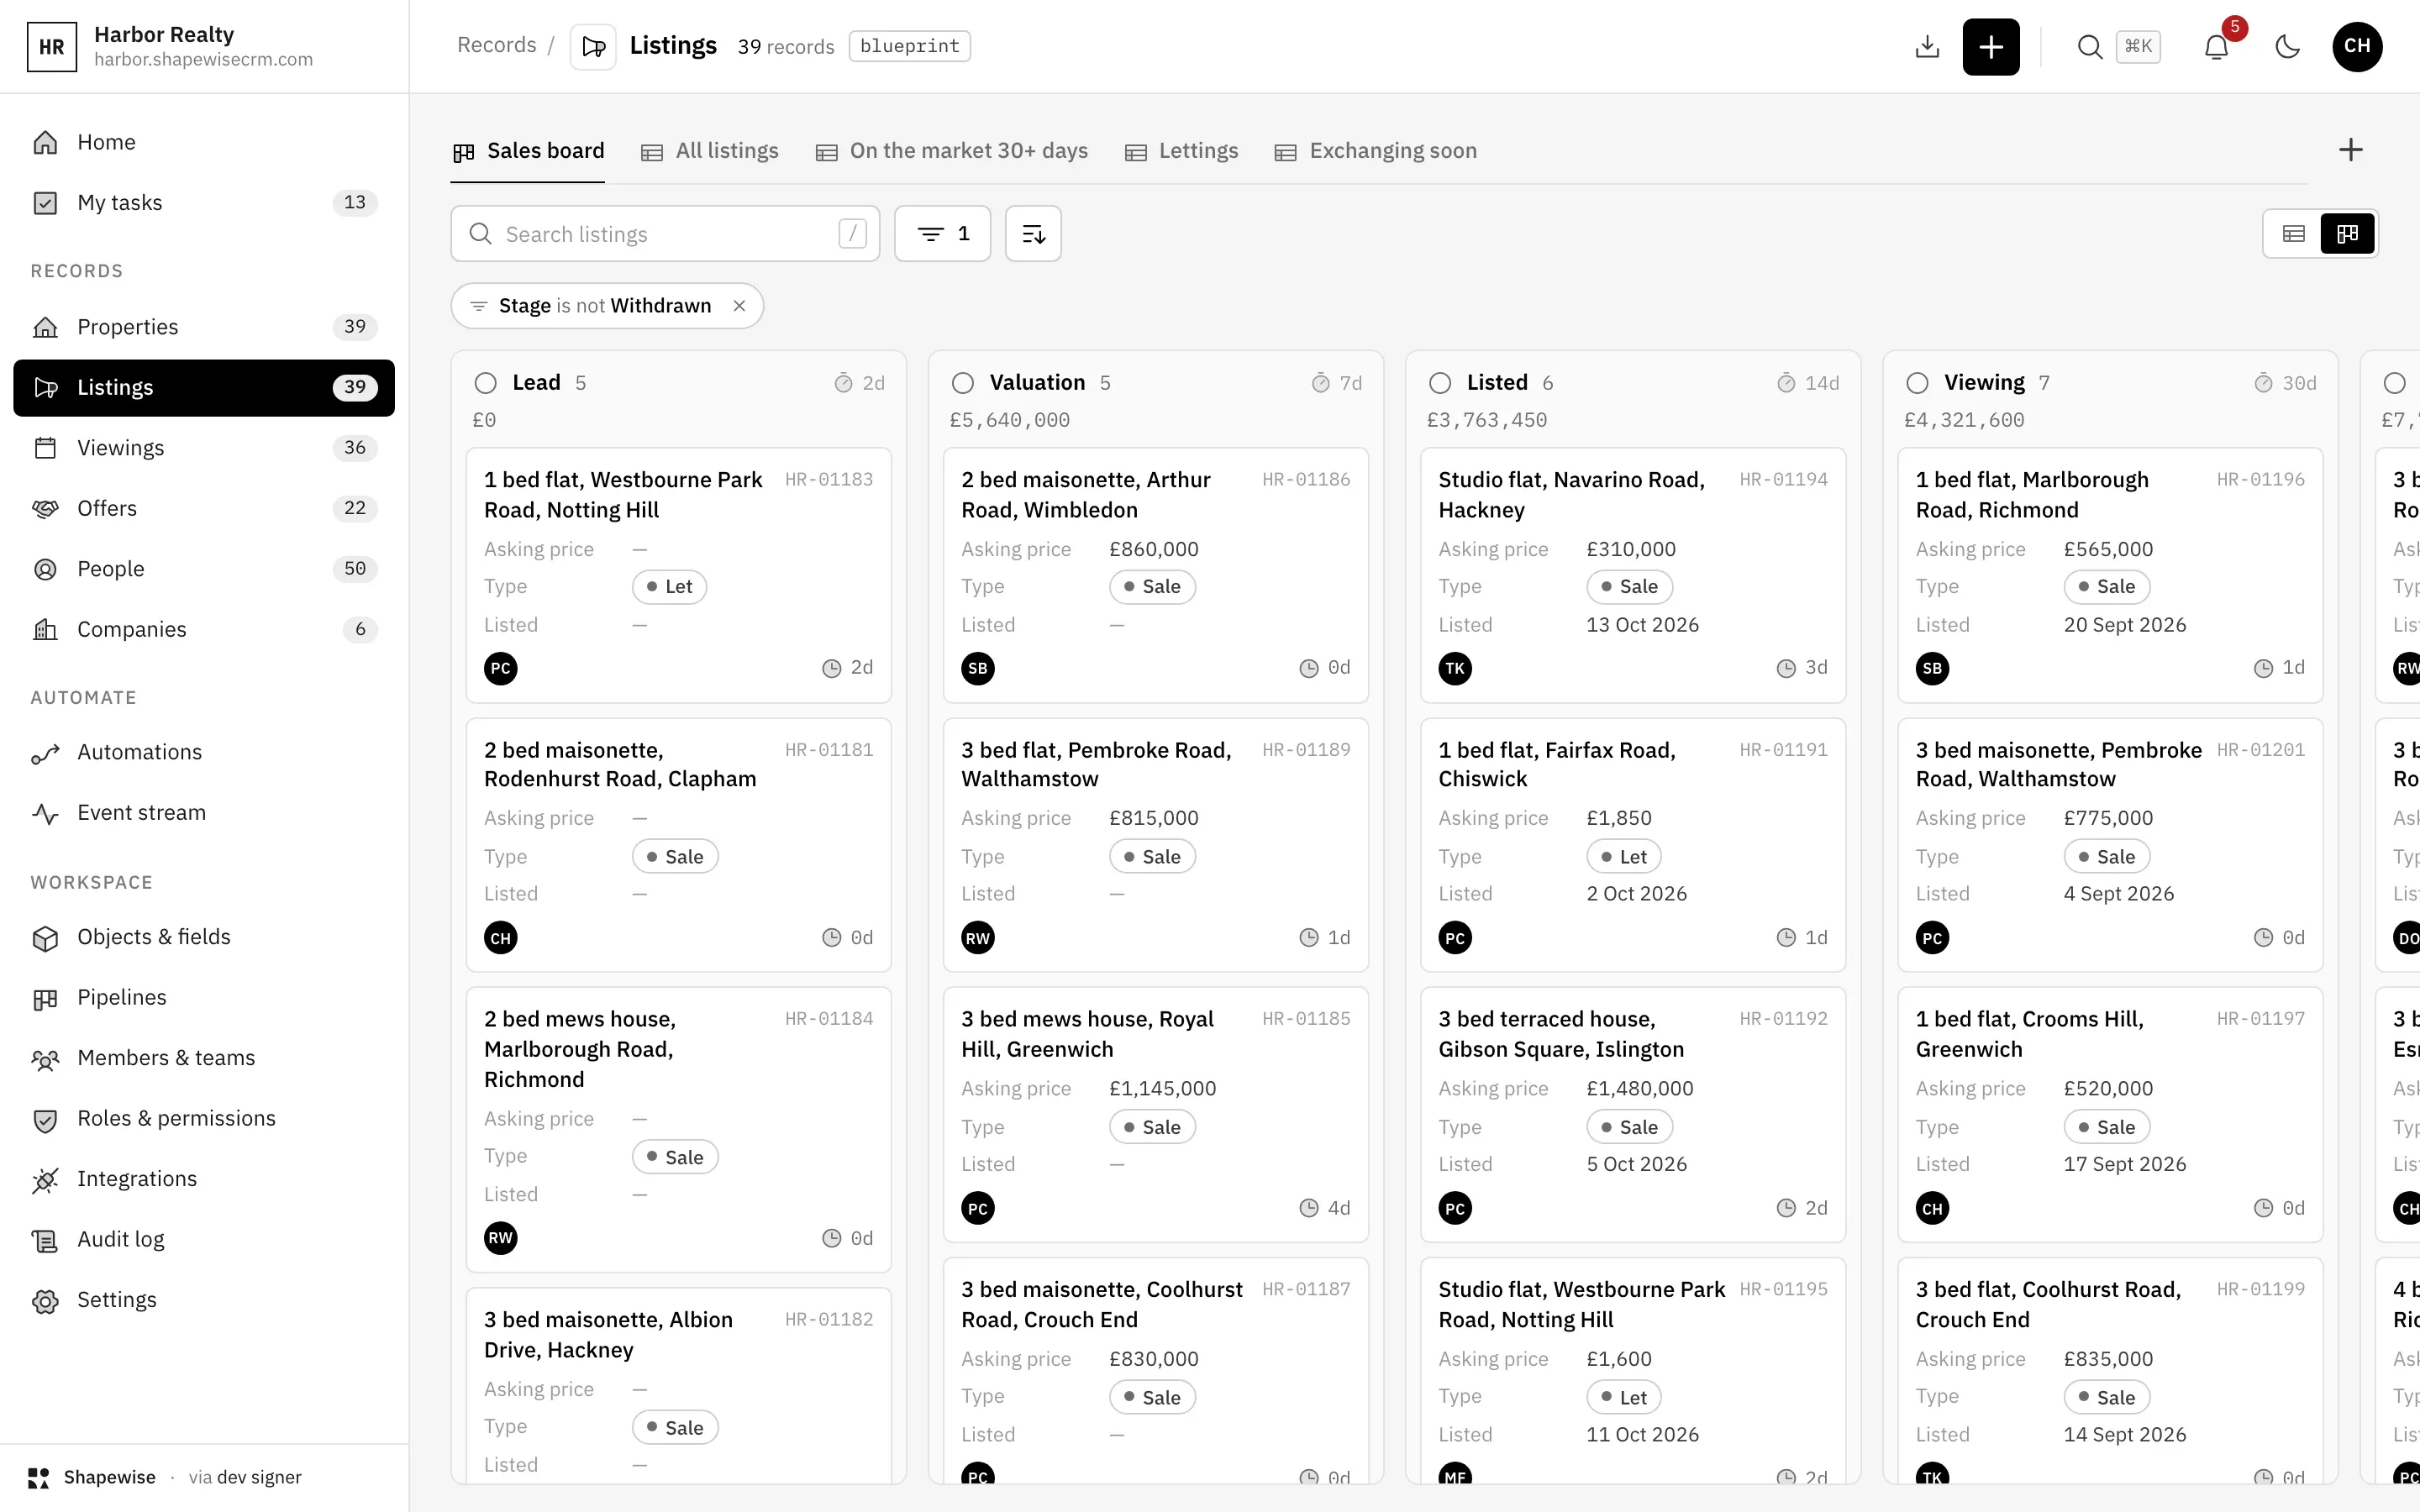Click the Search listings input field

(665, 234)
